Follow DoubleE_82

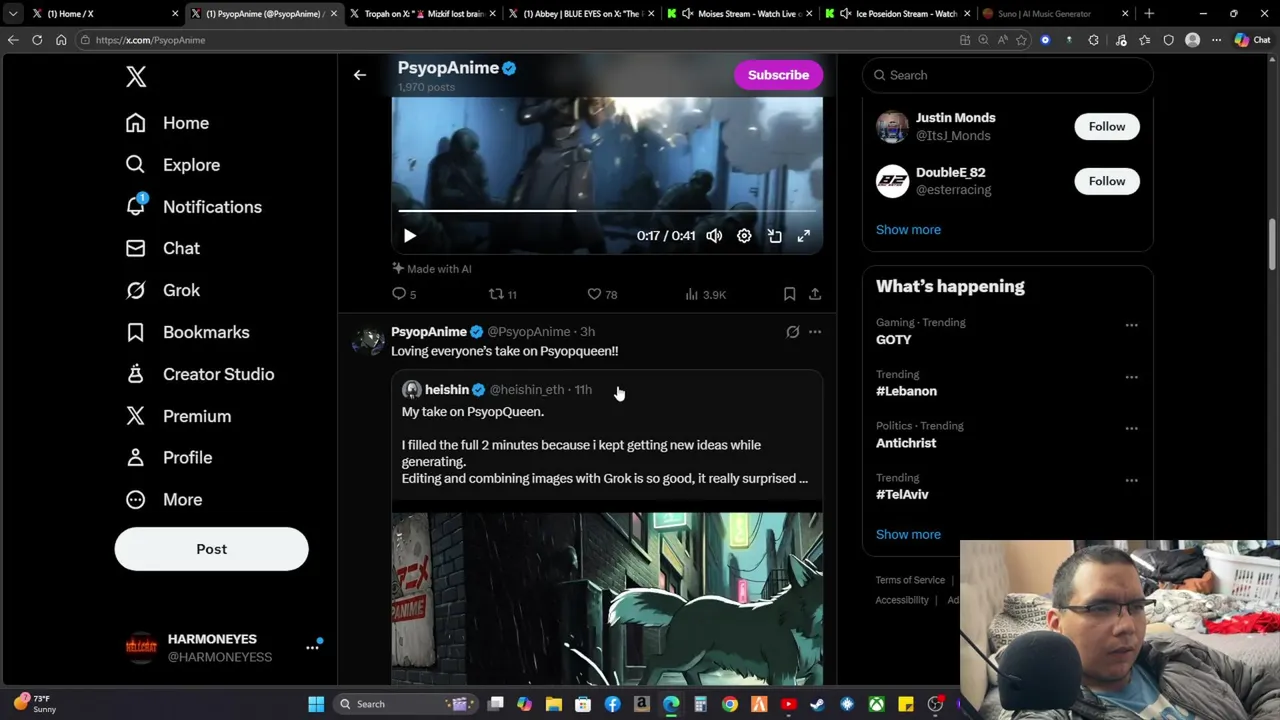[x=1107, y=181]
